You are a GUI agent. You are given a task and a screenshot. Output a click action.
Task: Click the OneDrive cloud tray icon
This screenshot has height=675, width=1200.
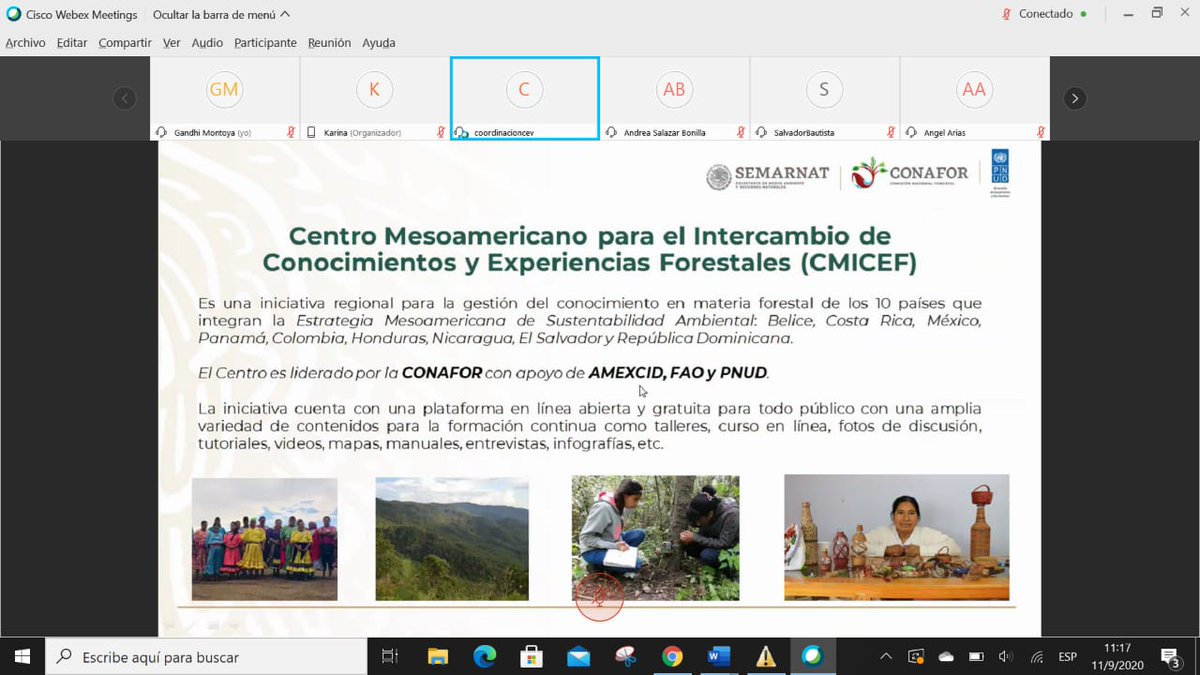pyautogui.click(x=946, y=657)
